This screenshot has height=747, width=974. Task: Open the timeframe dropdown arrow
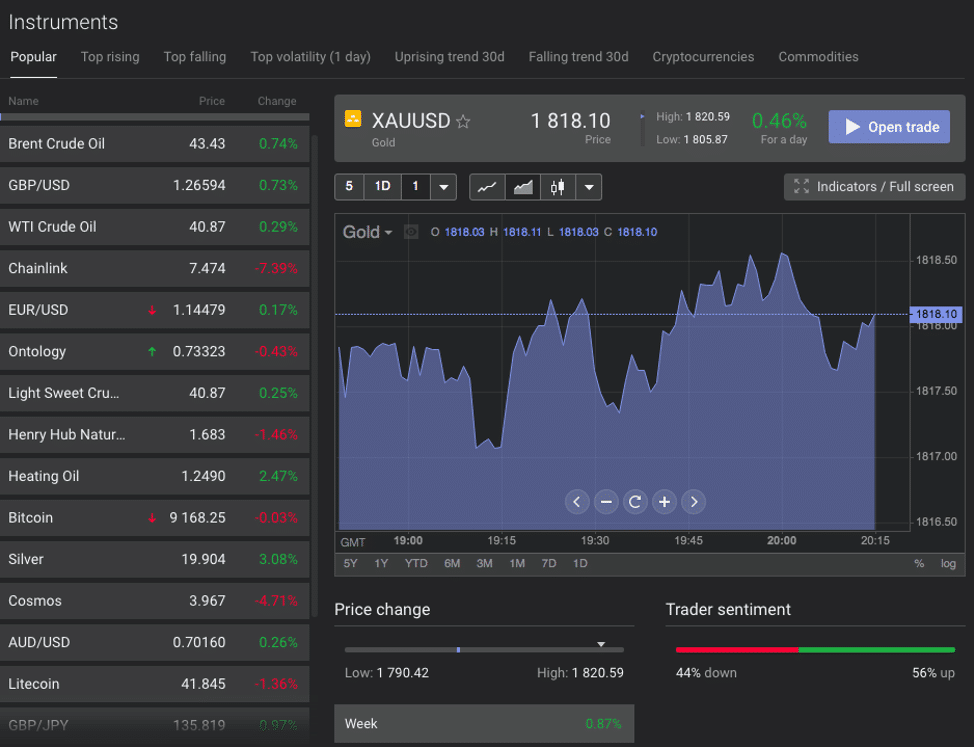click(x=444, y=187)
